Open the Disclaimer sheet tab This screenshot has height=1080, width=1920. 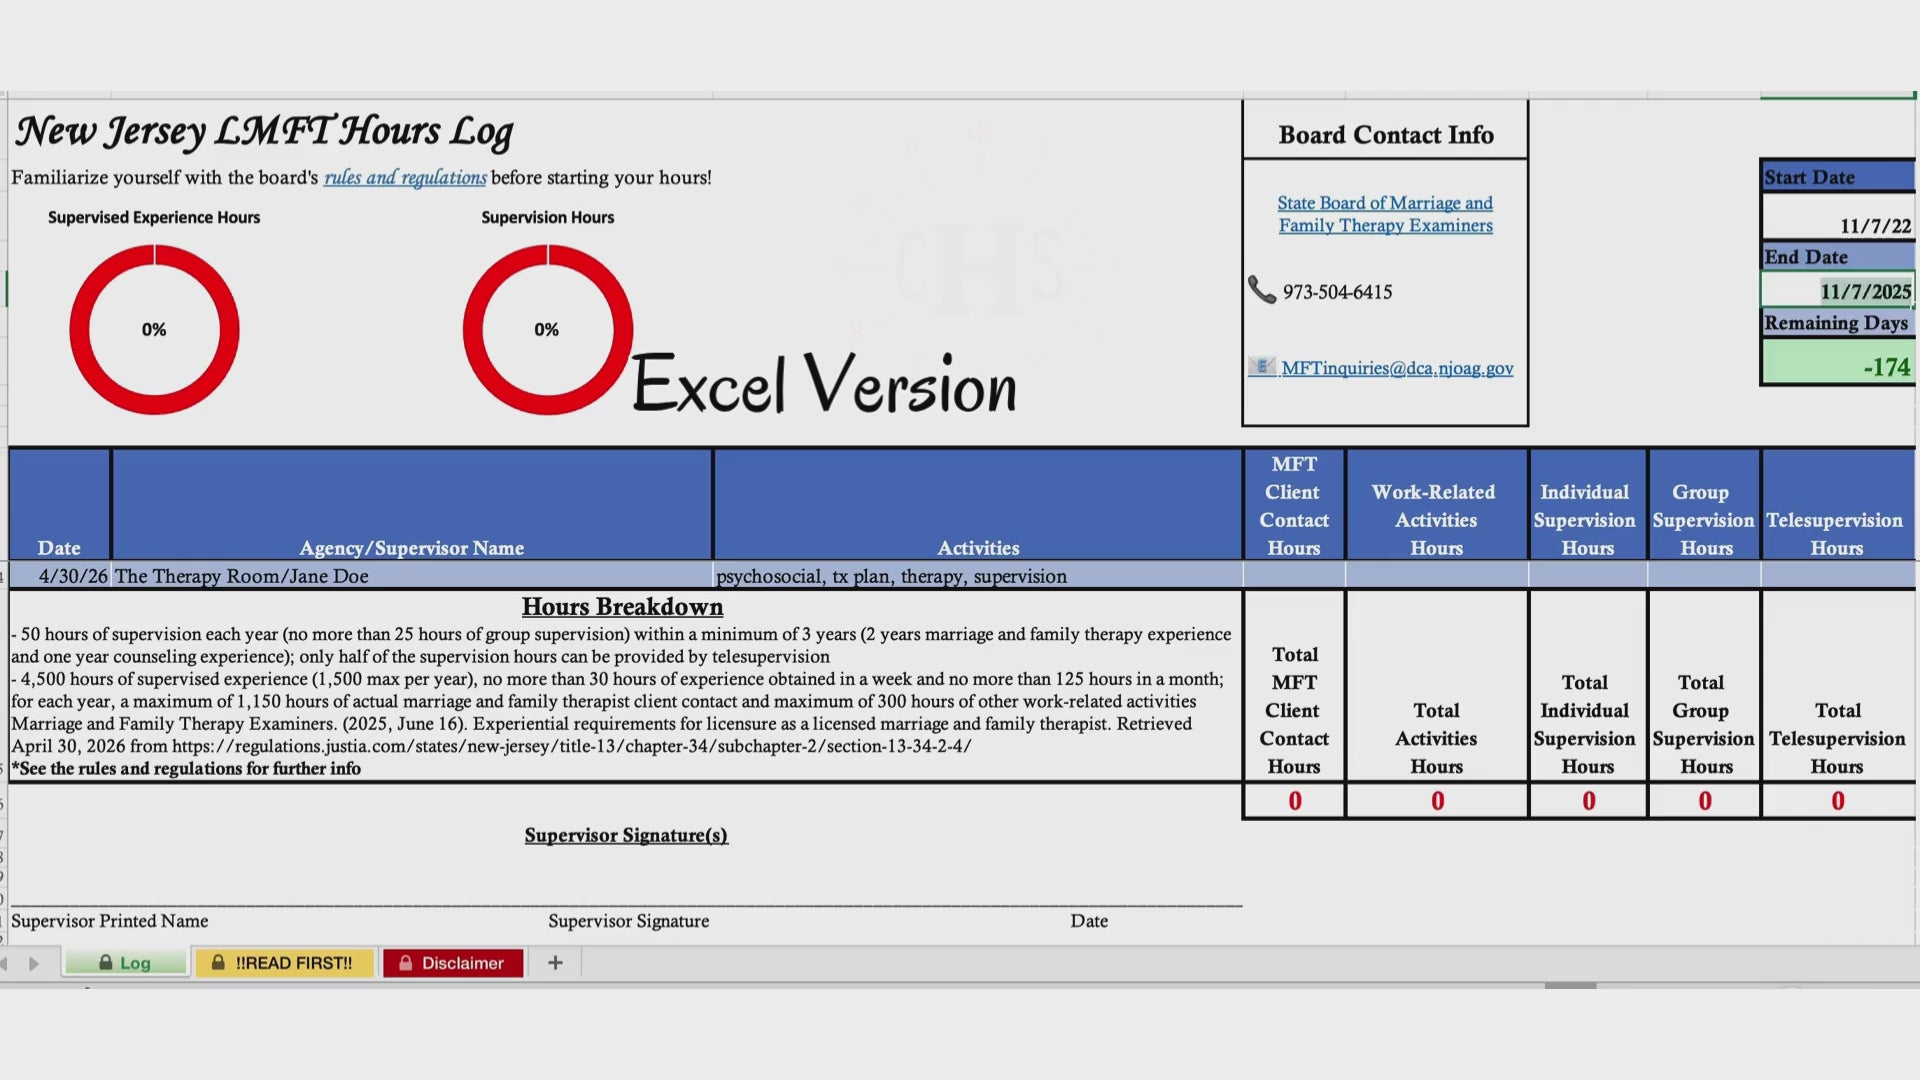tap(453, 962)
